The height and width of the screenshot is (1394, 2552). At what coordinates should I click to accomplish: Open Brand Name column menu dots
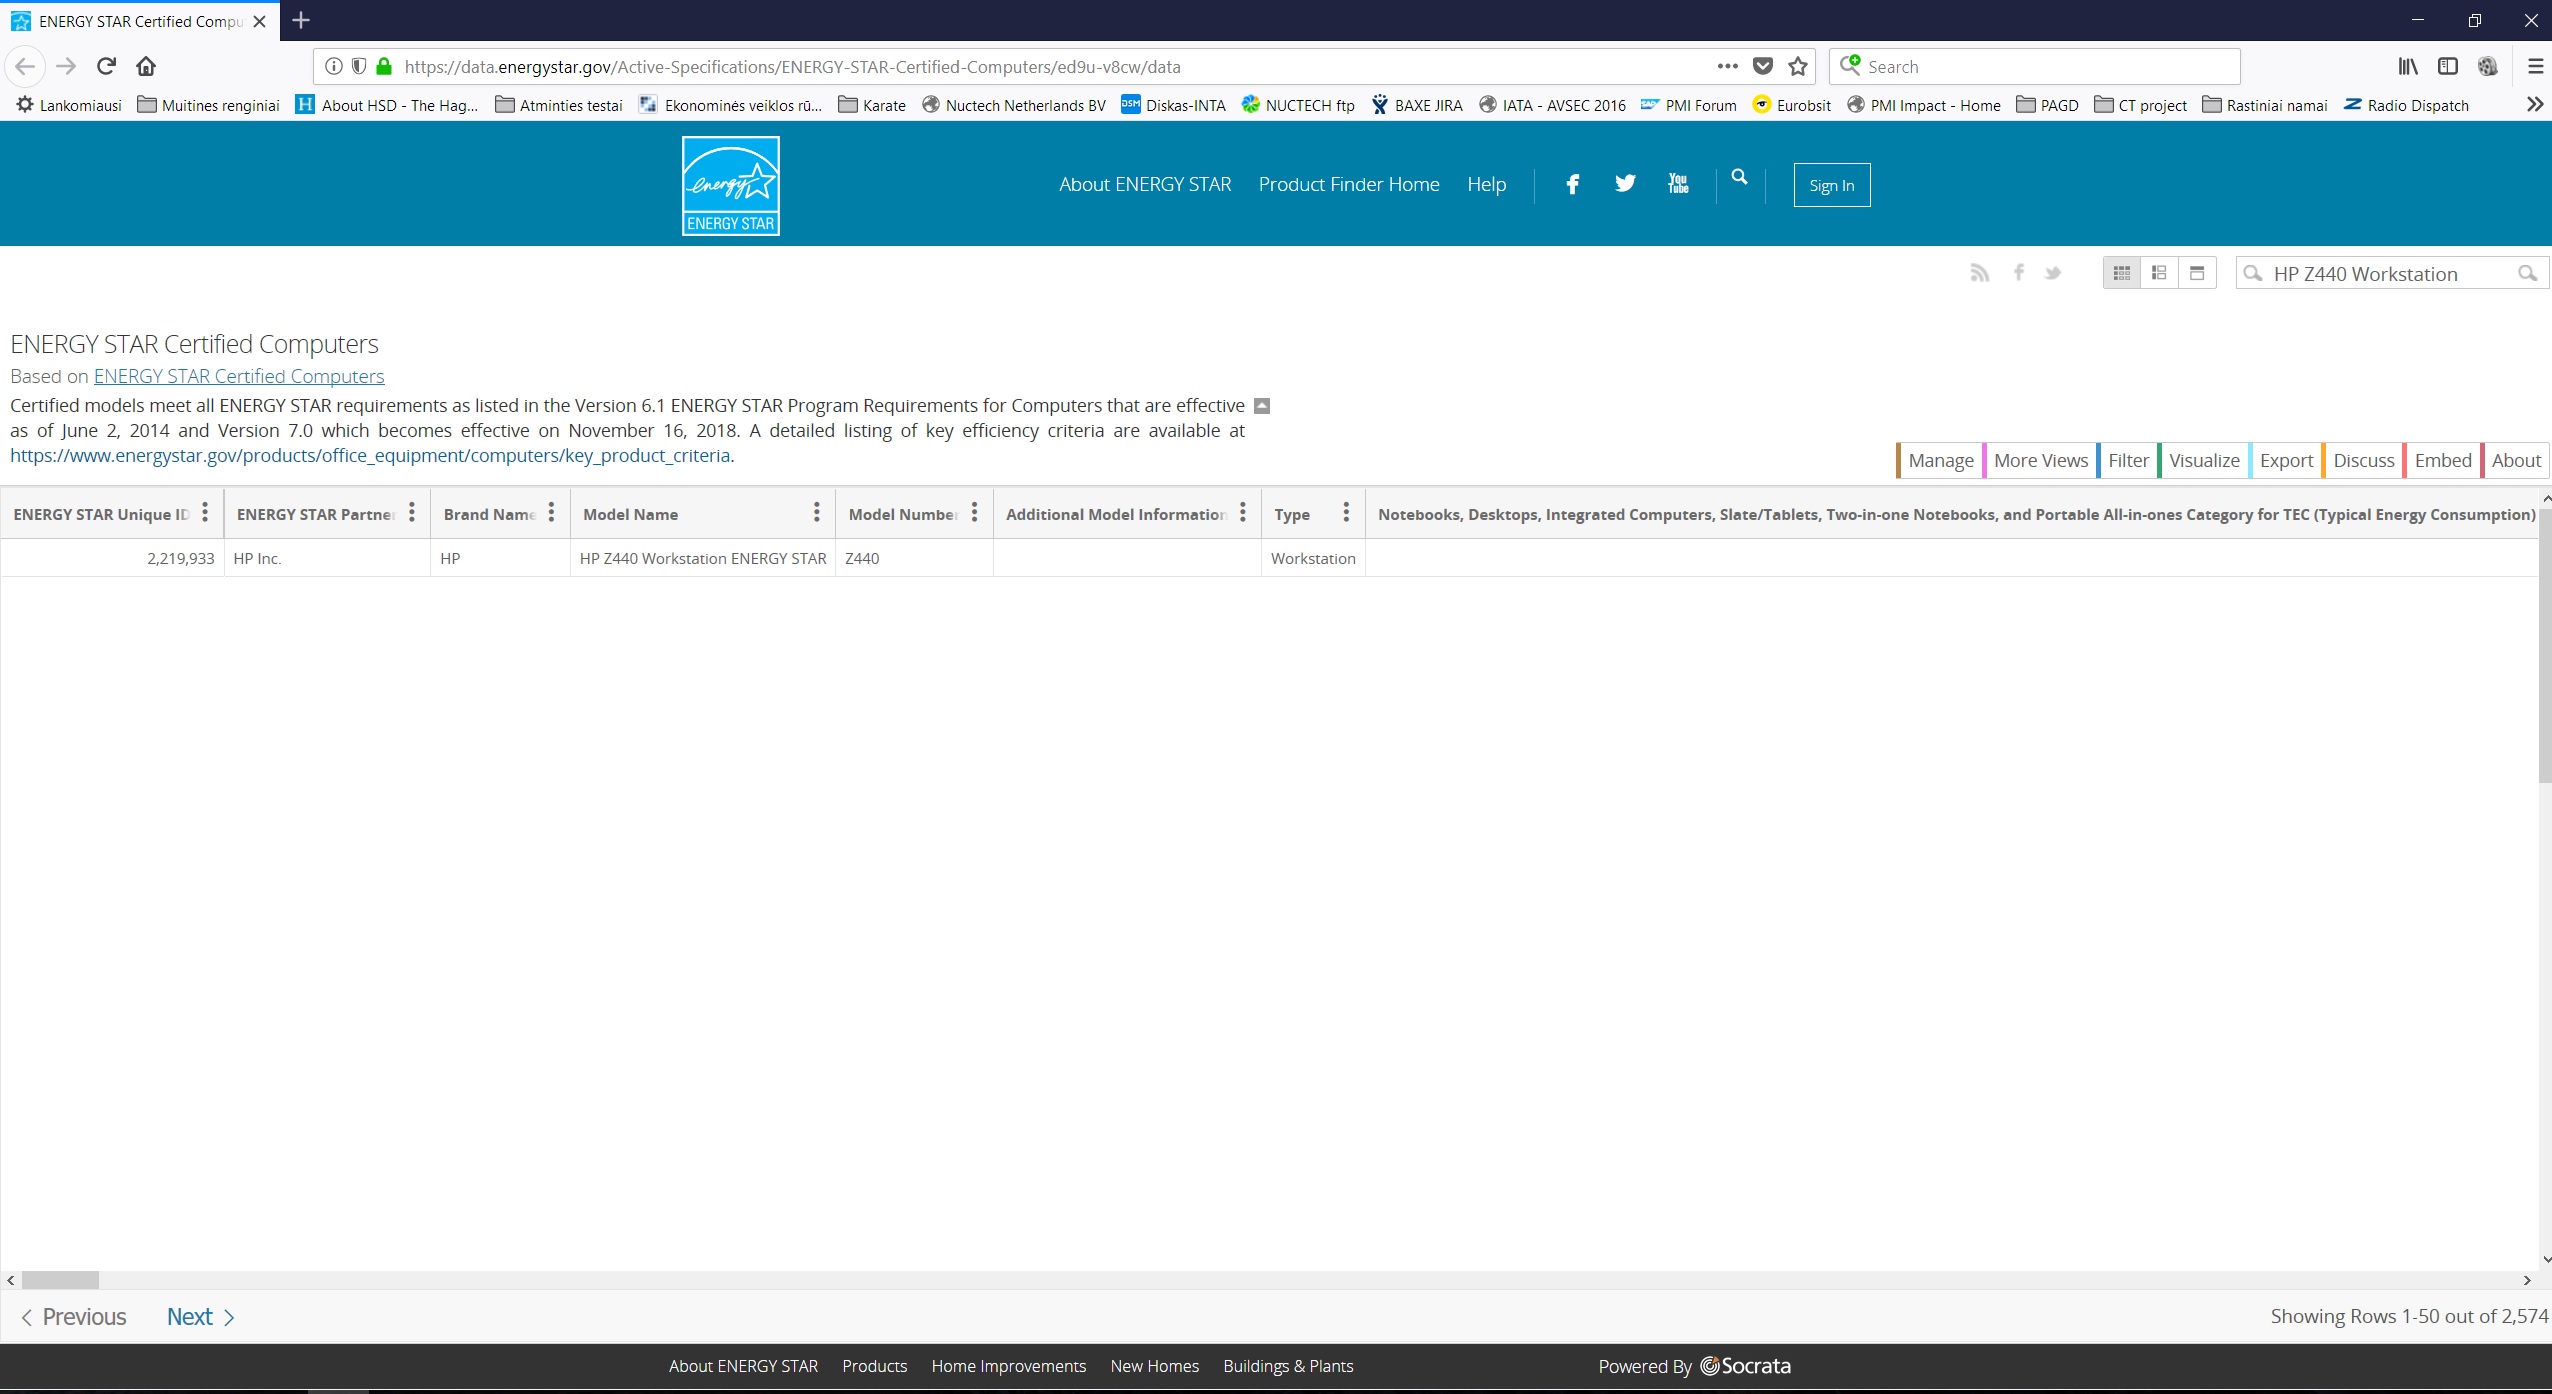coord(551,513)
